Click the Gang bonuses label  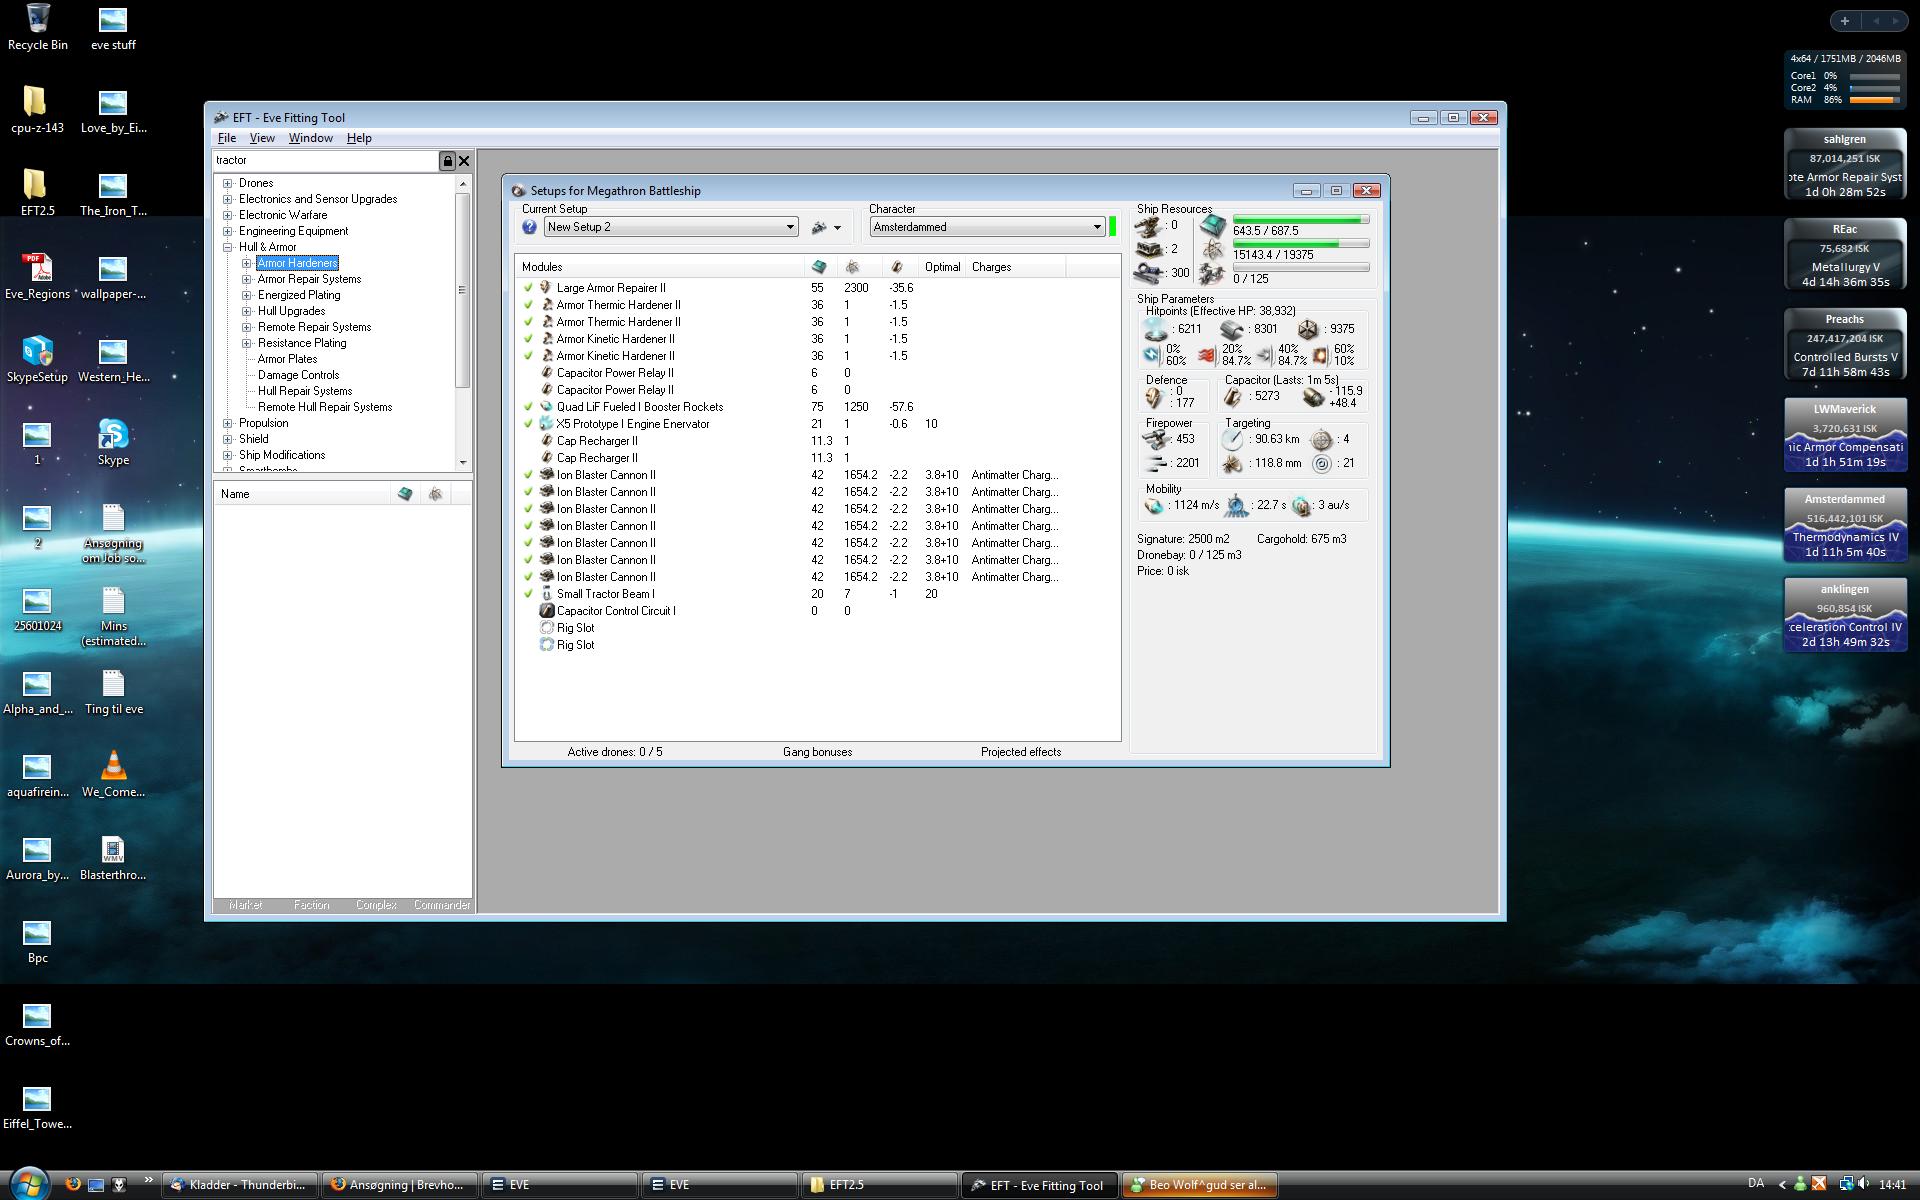tap(817, 752)
